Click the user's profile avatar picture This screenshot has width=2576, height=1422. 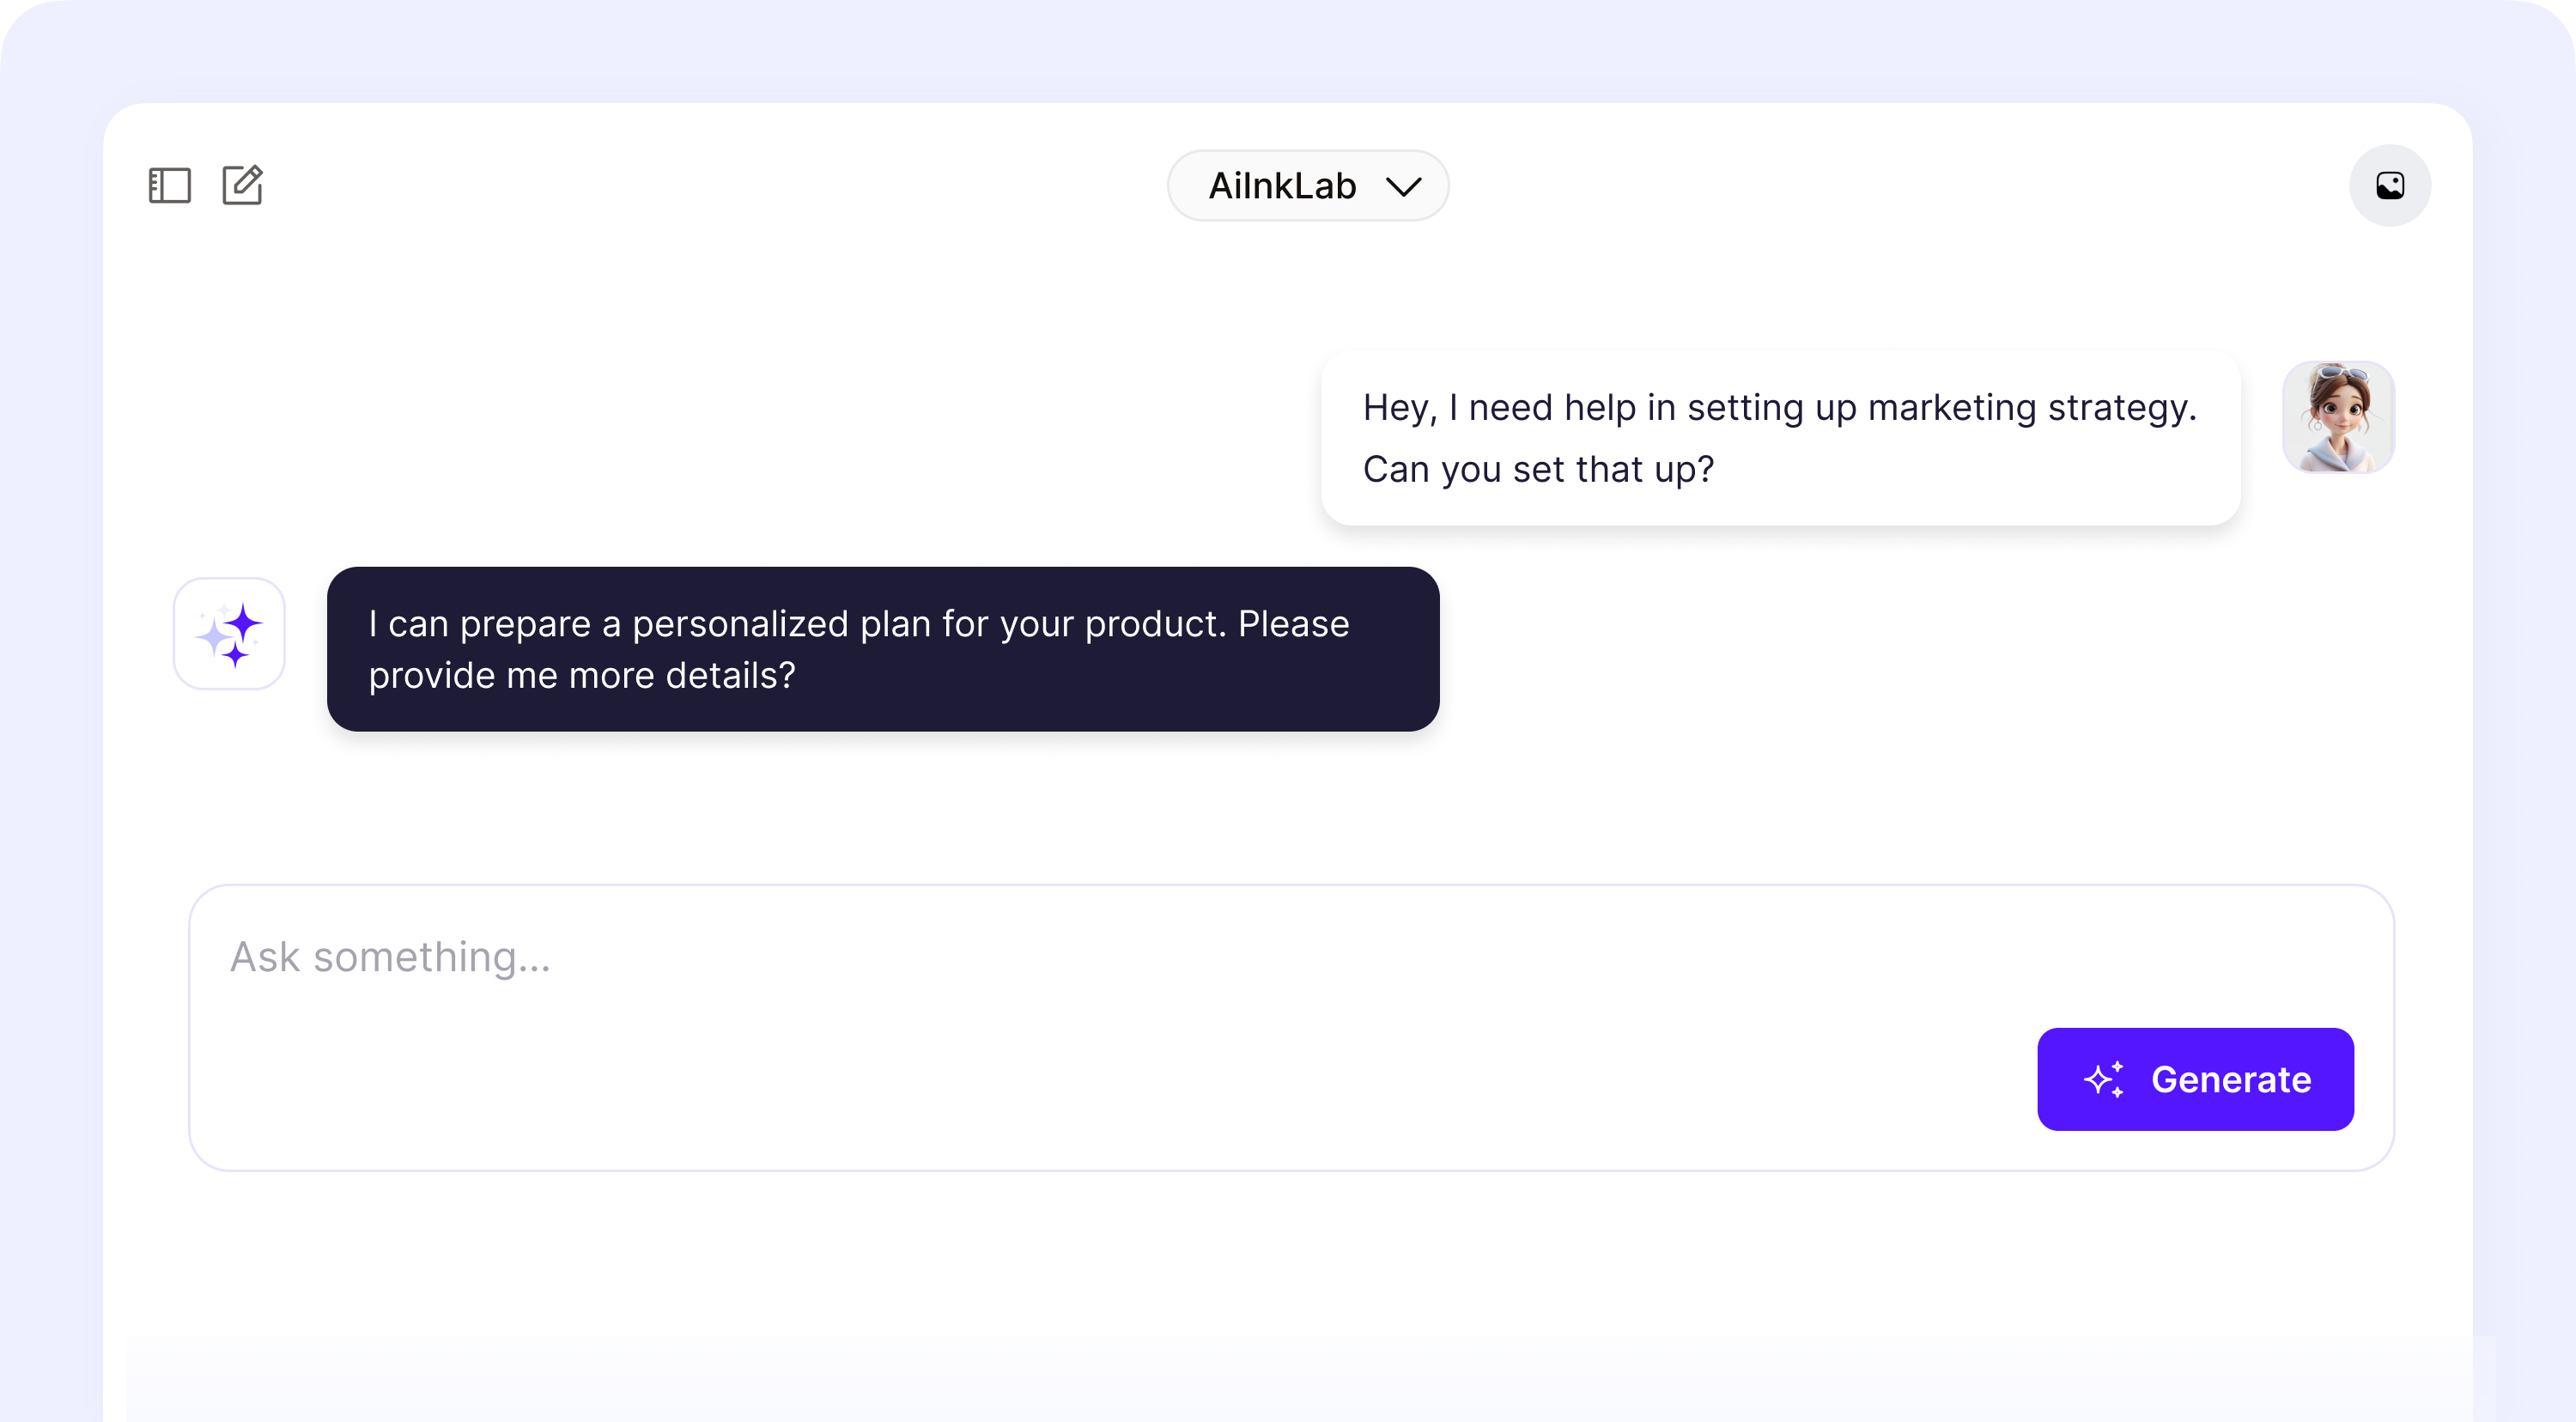(2338, 417)
